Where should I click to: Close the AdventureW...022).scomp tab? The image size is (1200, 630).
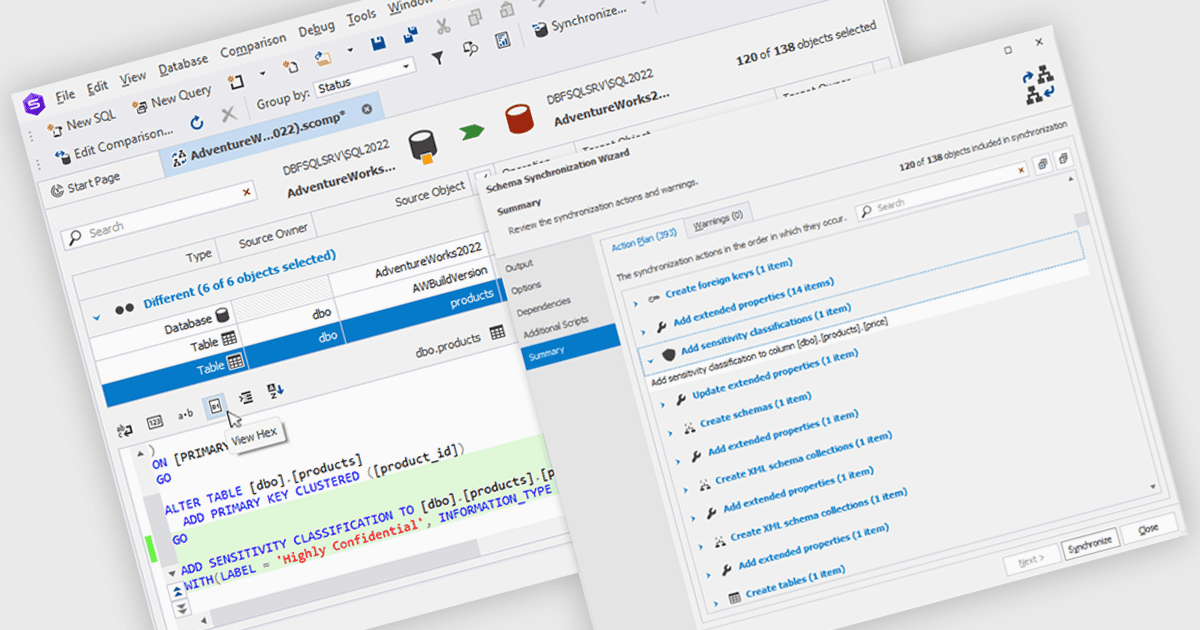[367, 108]
